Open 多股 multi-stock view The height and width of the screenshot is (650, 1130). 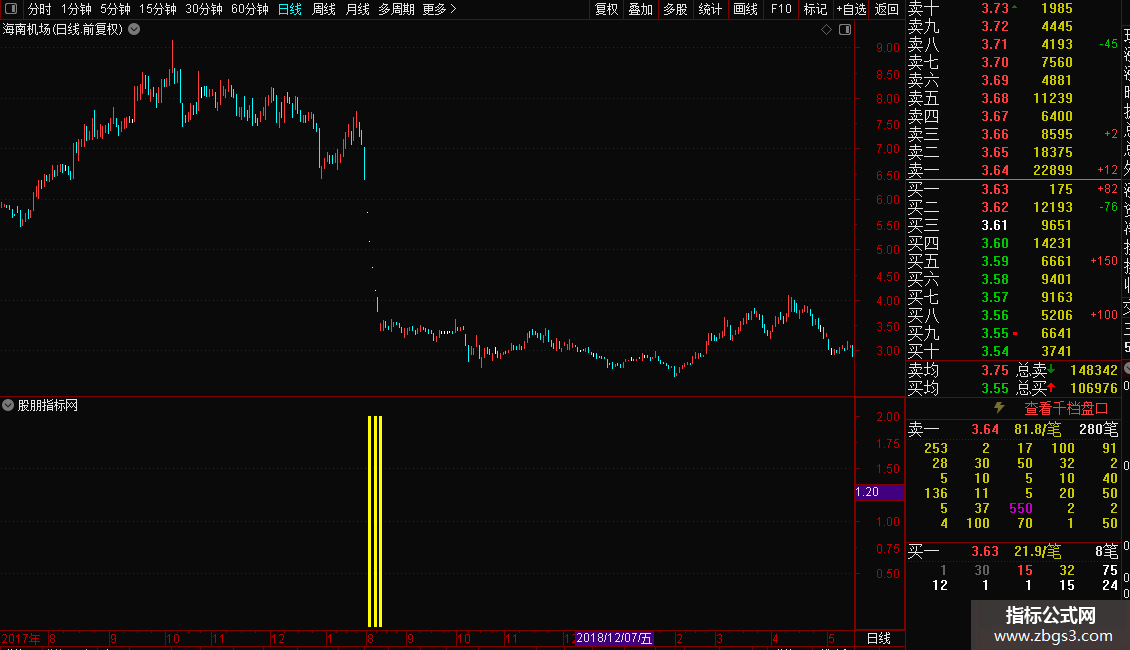pos(675,9)
